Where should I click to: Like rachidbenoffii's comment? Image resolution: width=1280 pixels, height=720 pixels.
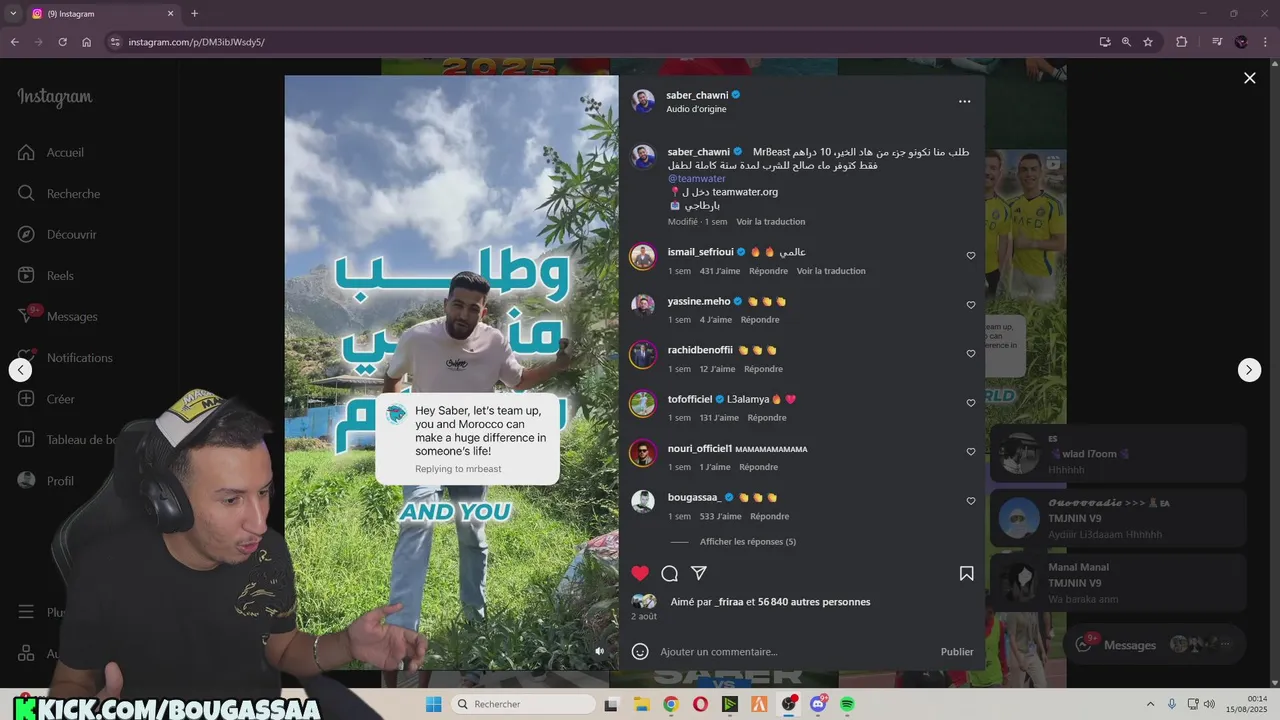[970, 354]
